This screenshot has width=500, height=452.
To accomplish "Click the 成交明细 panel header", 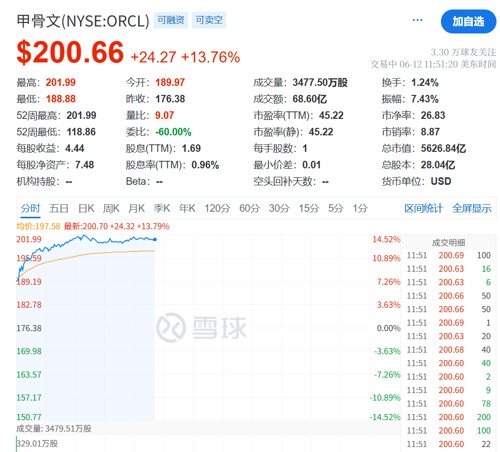I will [x=448, y=243].
